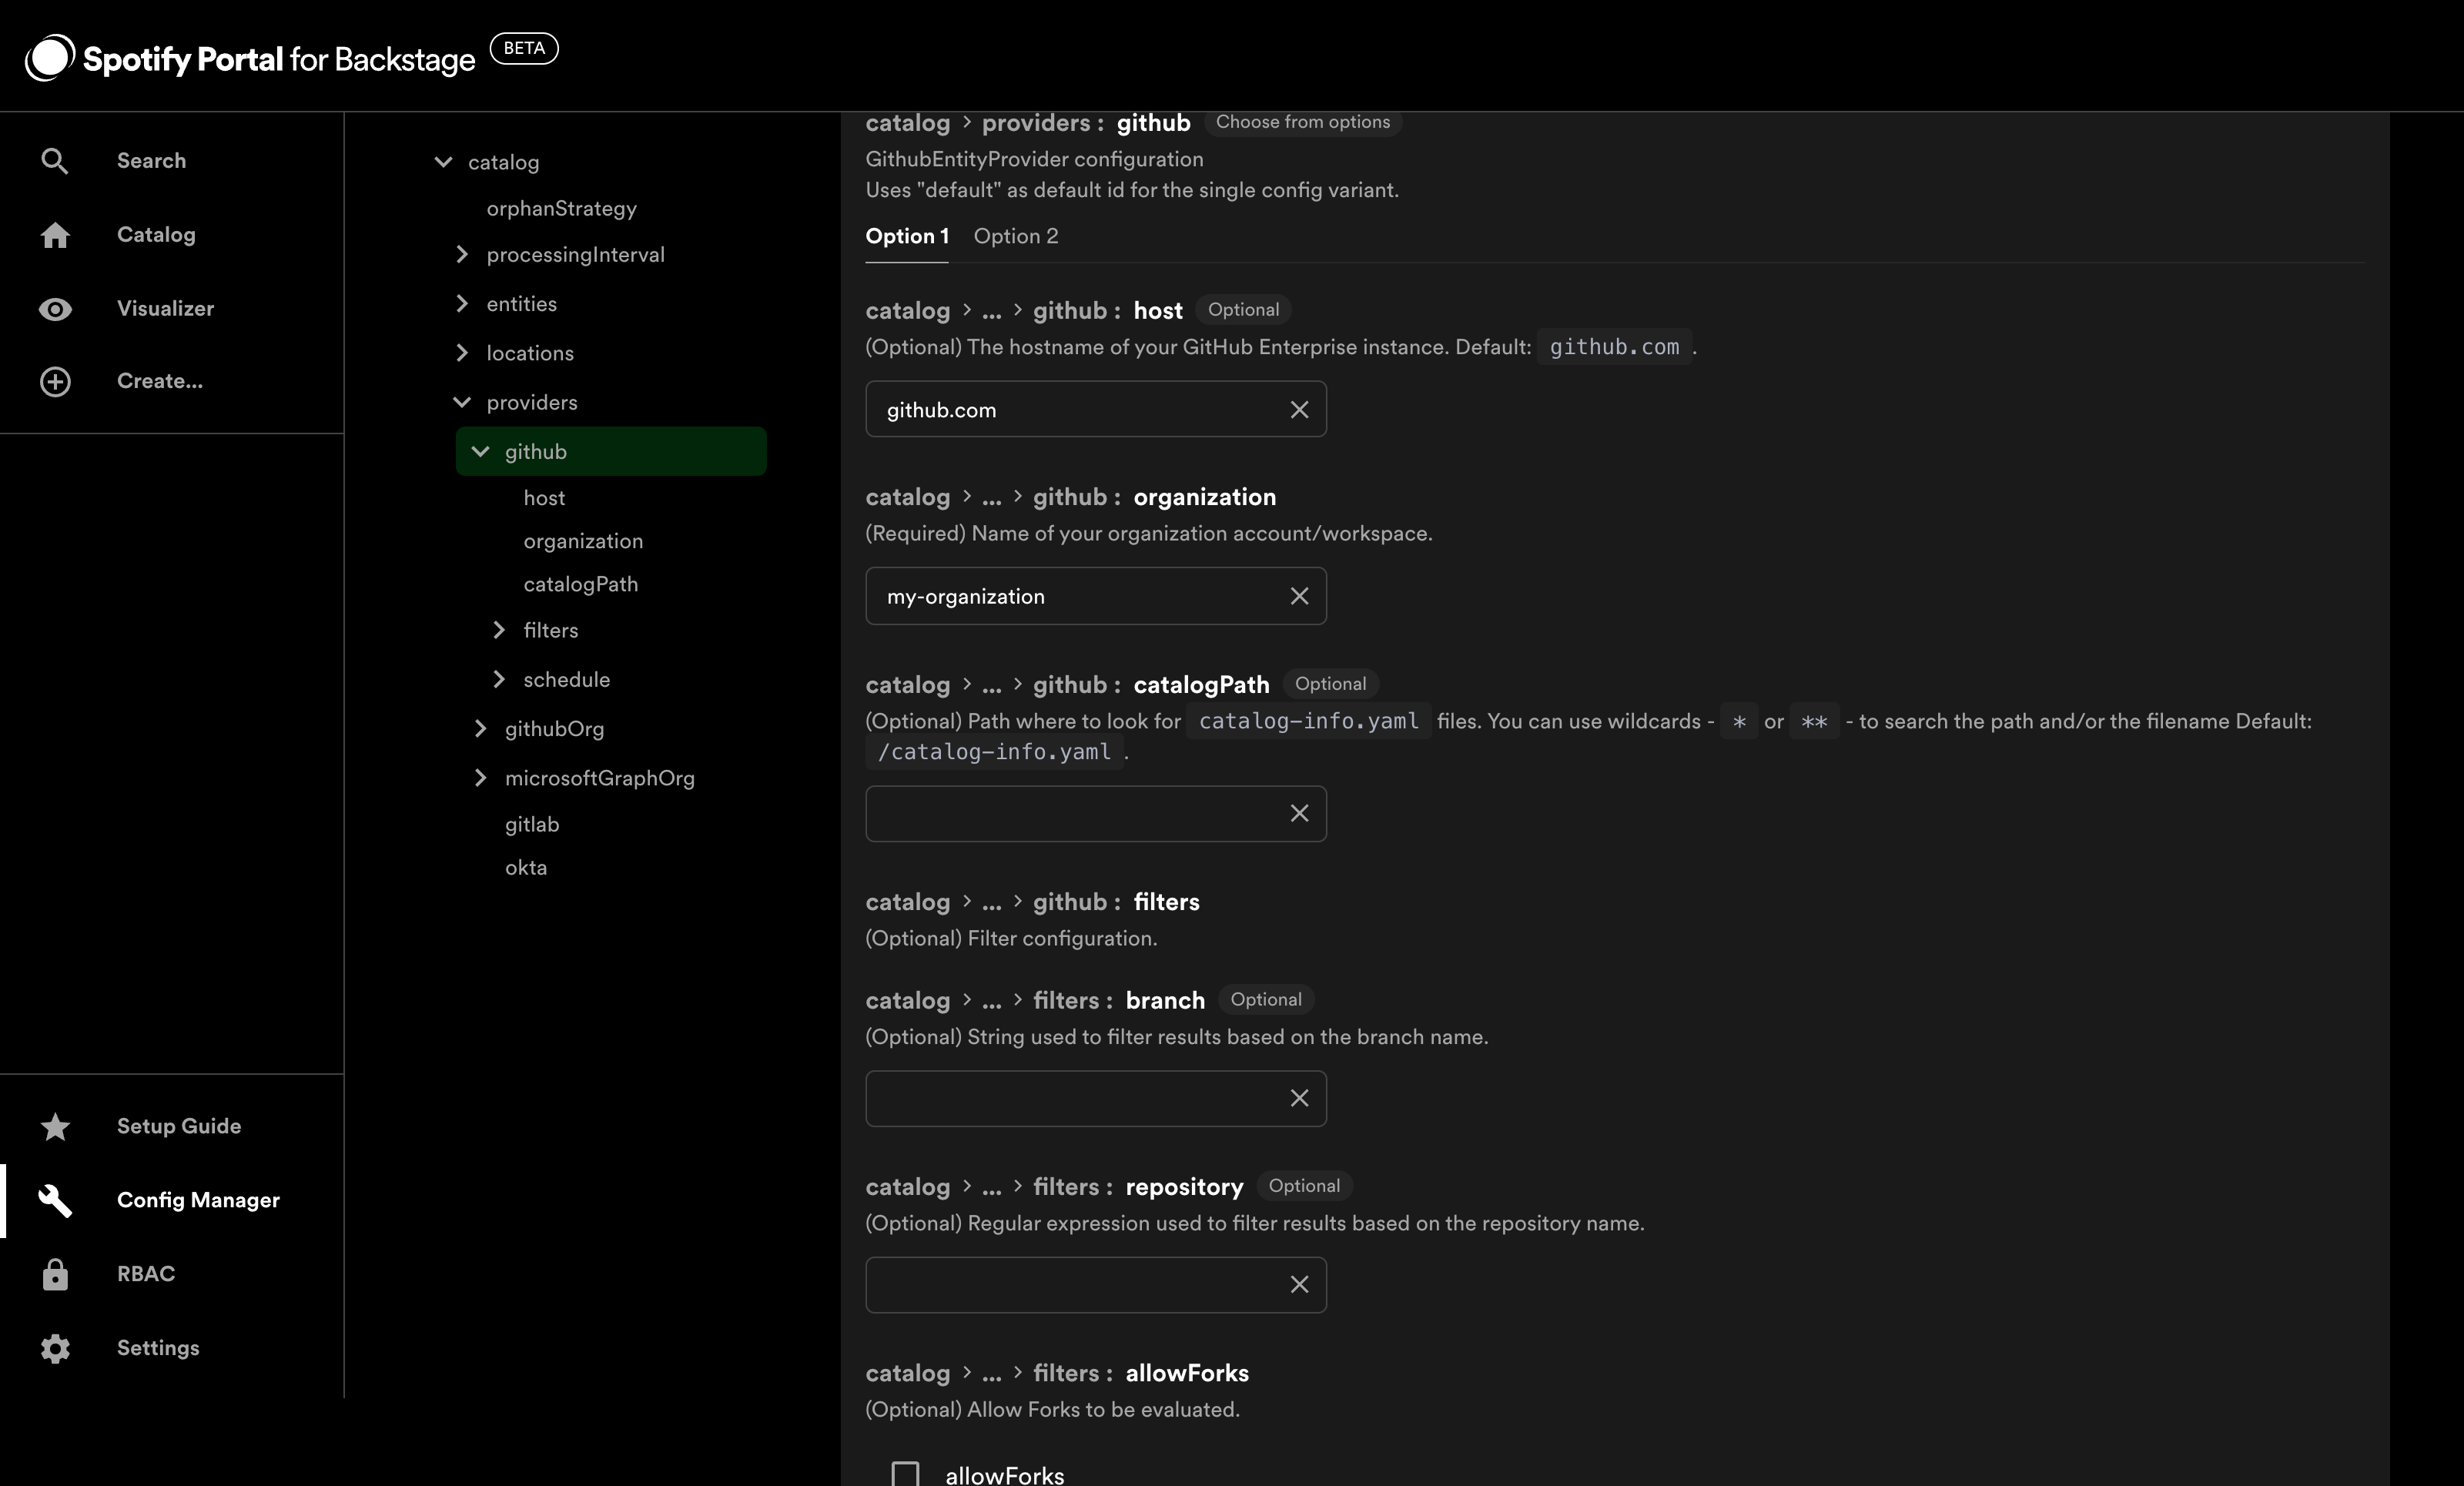The image size is (2464, 1486).
Task: Open Setup Guide from the sidebar
Action: tap(179, 1126)
